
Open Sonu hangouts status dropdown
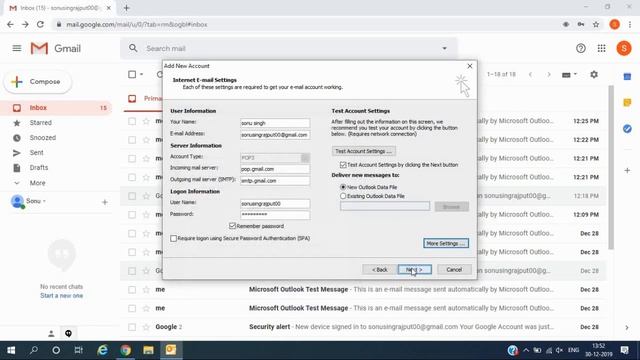coord(44,201)
